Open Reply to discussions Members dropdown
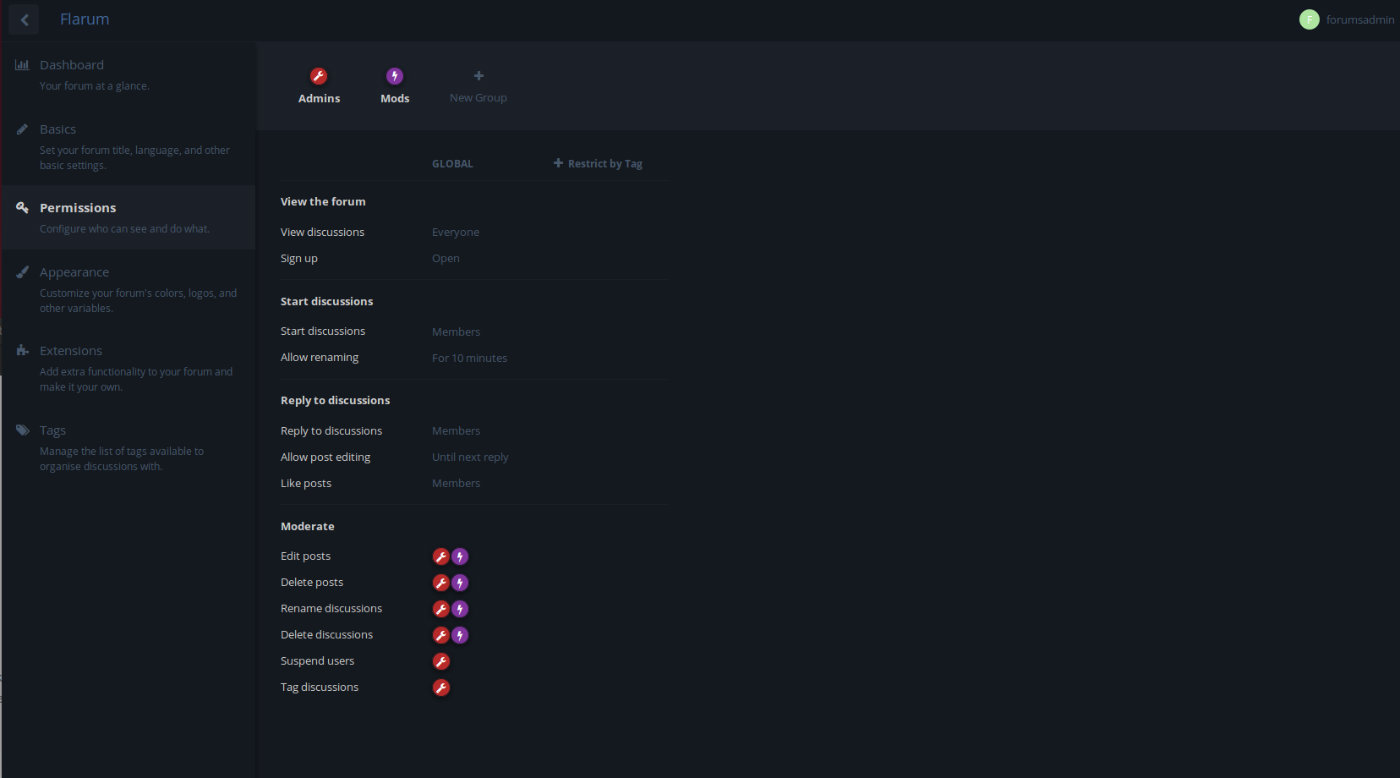 click(456, 431)
